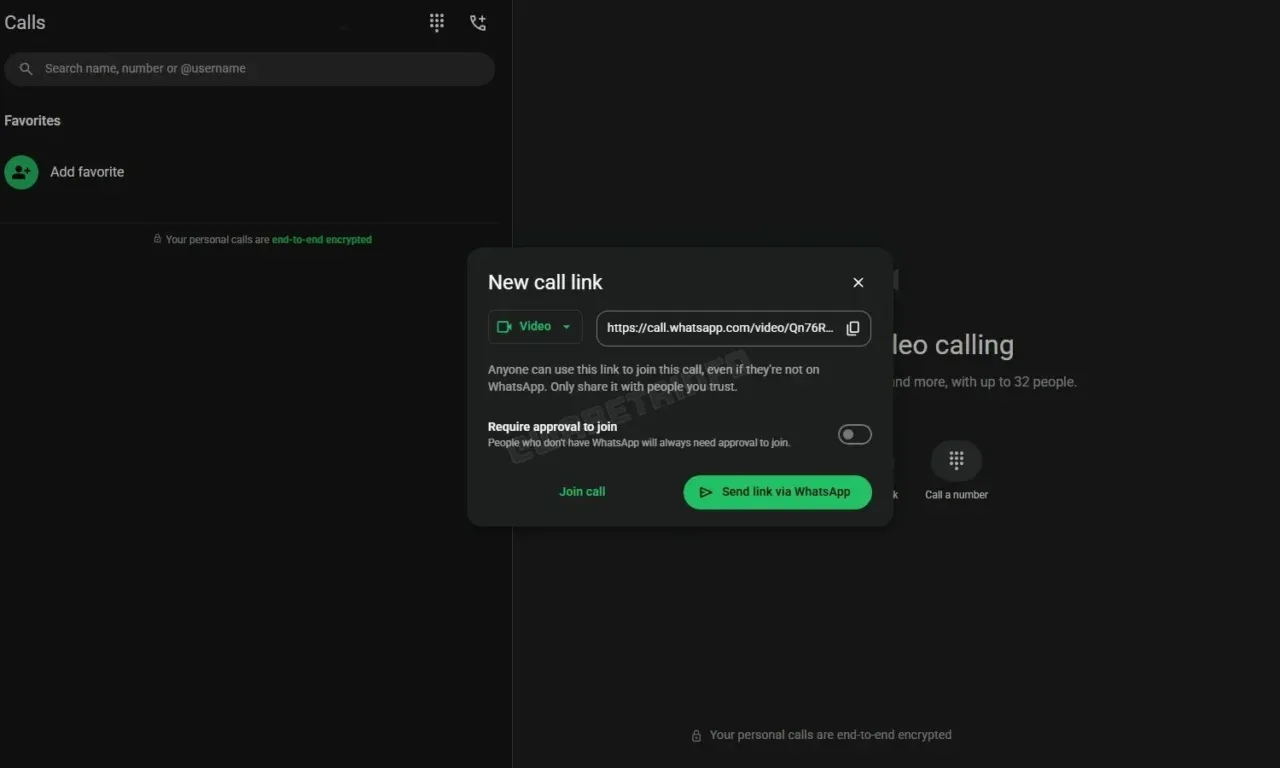Click the Require approval to join label
Viewport: 1280px width, 768px height.
[552, 427]
